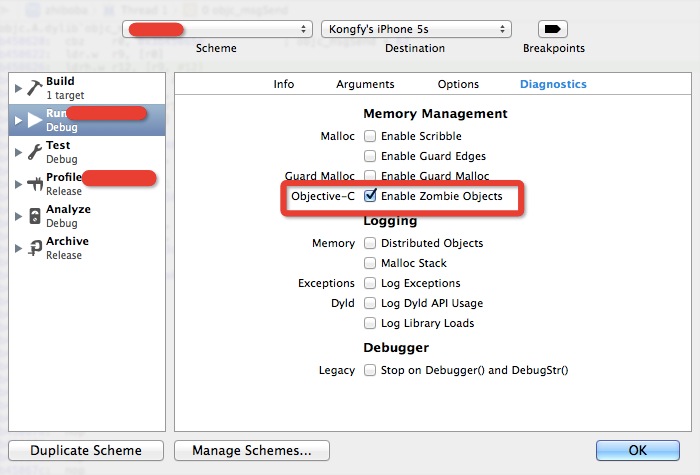Expand the Build action disclosure triangle
The width and height of the screenshot is (700, 475).
tap(18, 88)
